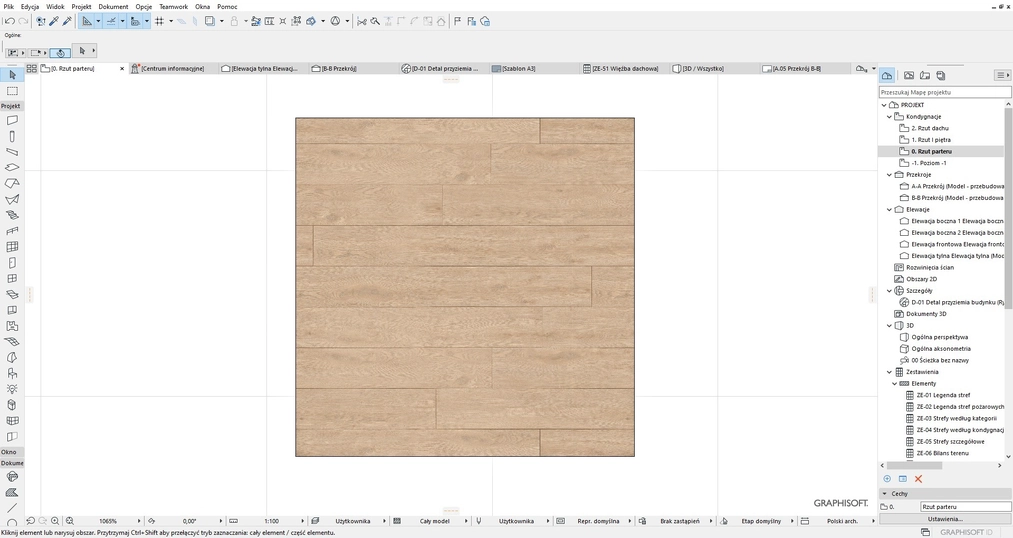The image size is (1013, 538).
Task: Select the Column tool in toolbox
Action: (x=12, y=136)
